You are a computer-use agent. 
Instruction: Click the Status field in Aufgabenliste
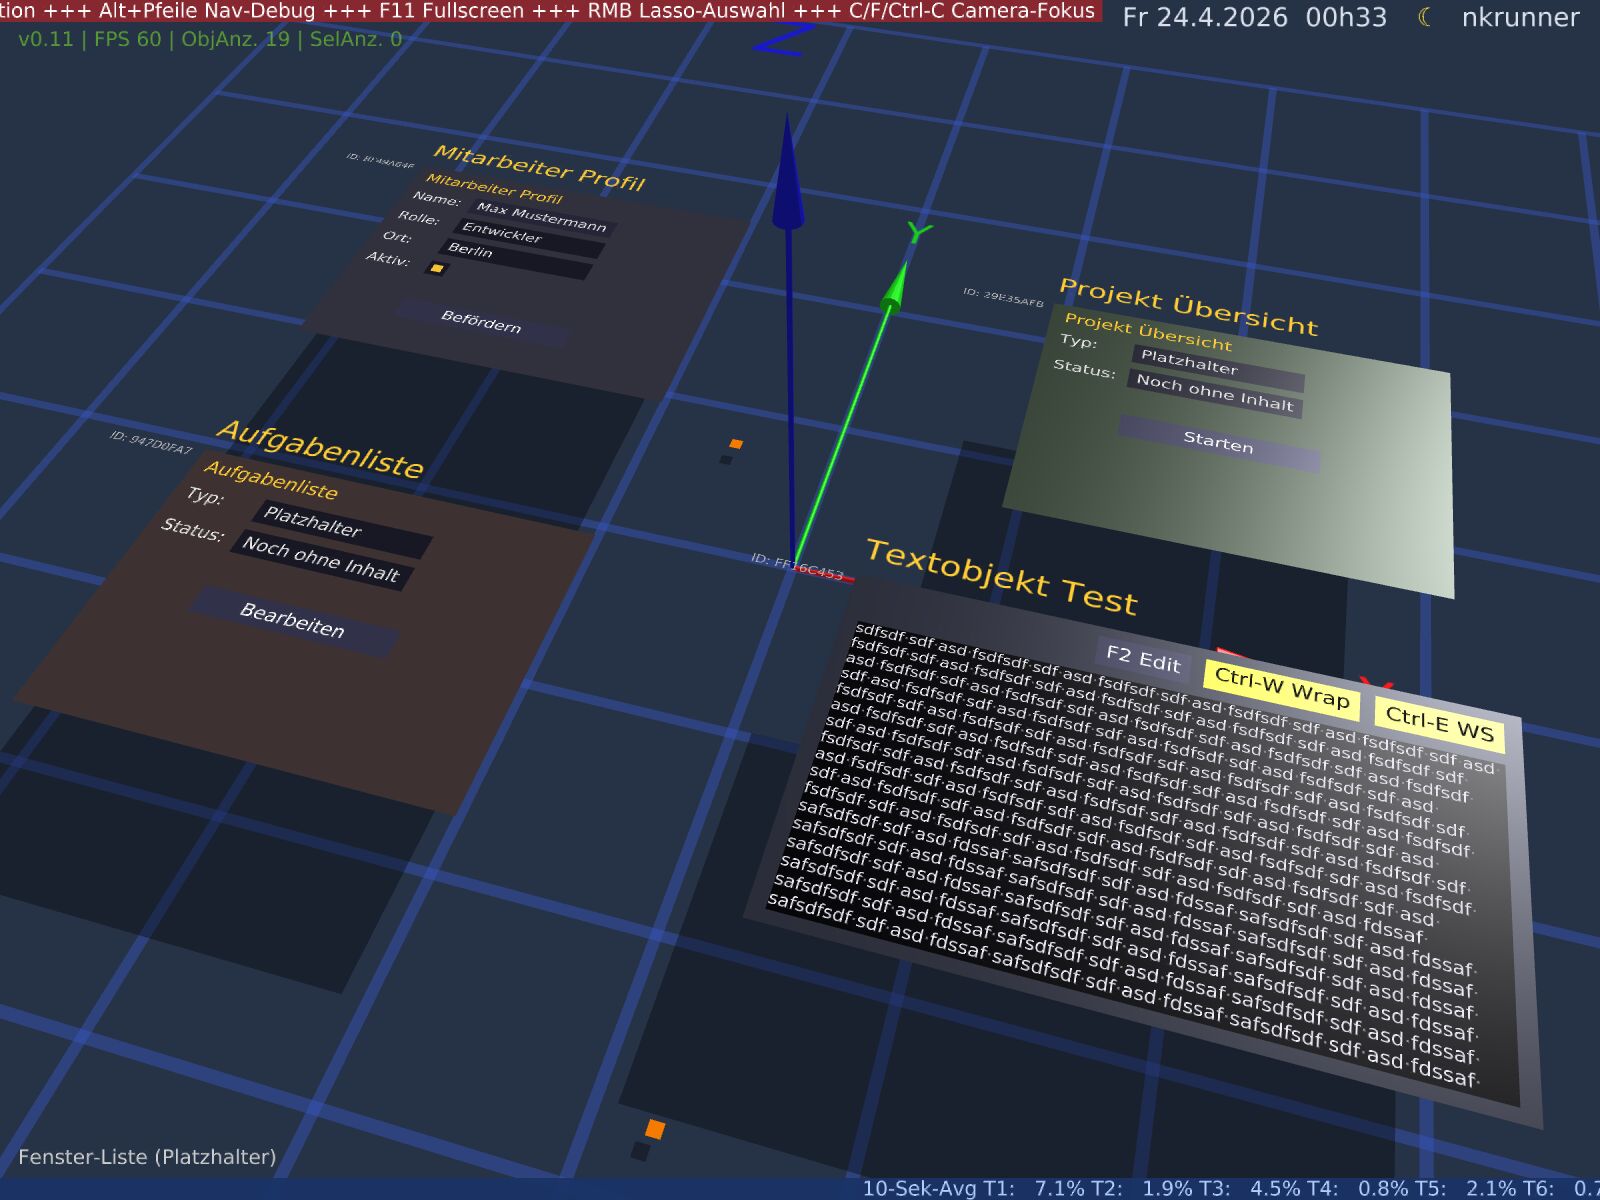[321, 559]
